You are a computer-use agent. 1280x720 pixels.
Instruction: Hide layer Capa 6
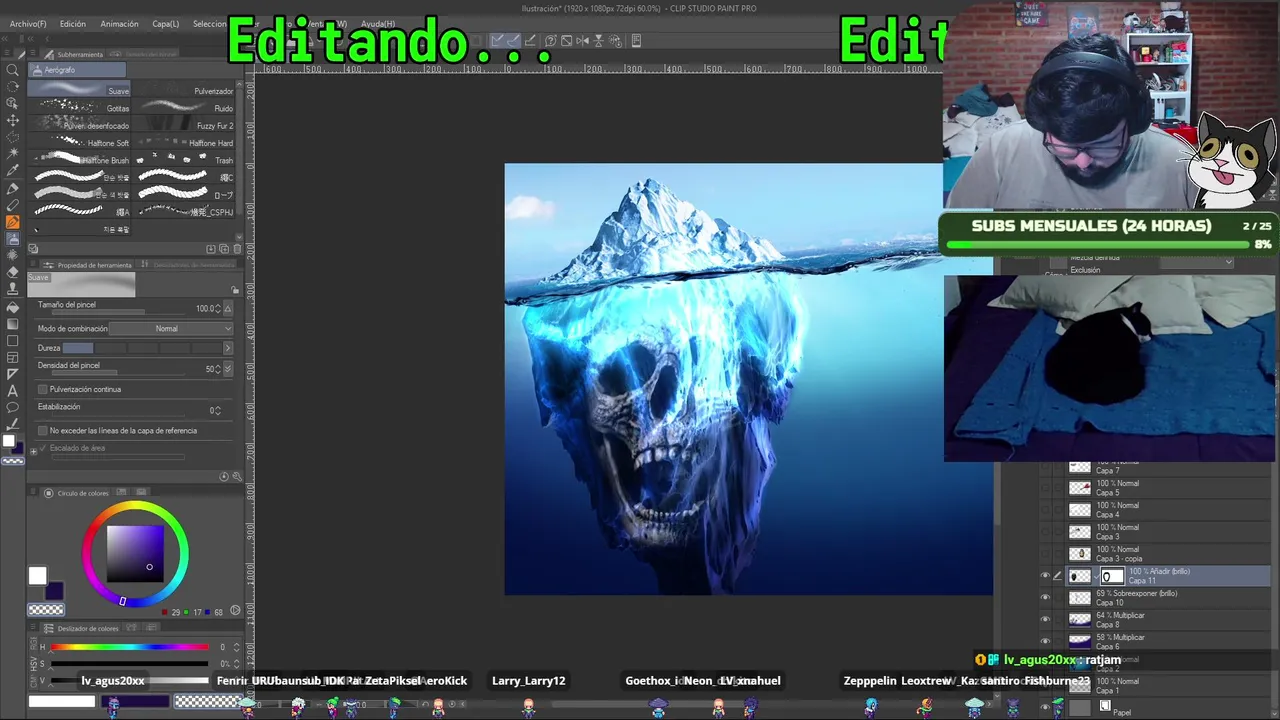click(1045, 642)
